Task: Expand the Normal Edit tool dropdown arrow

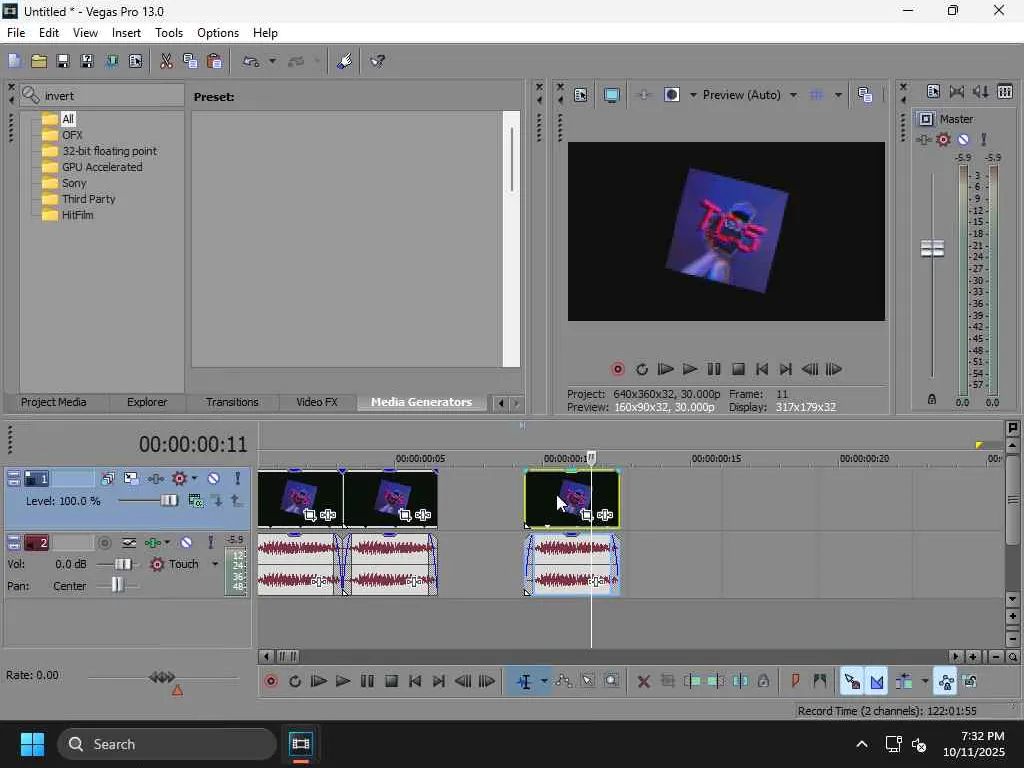Action: pos(544,682)
